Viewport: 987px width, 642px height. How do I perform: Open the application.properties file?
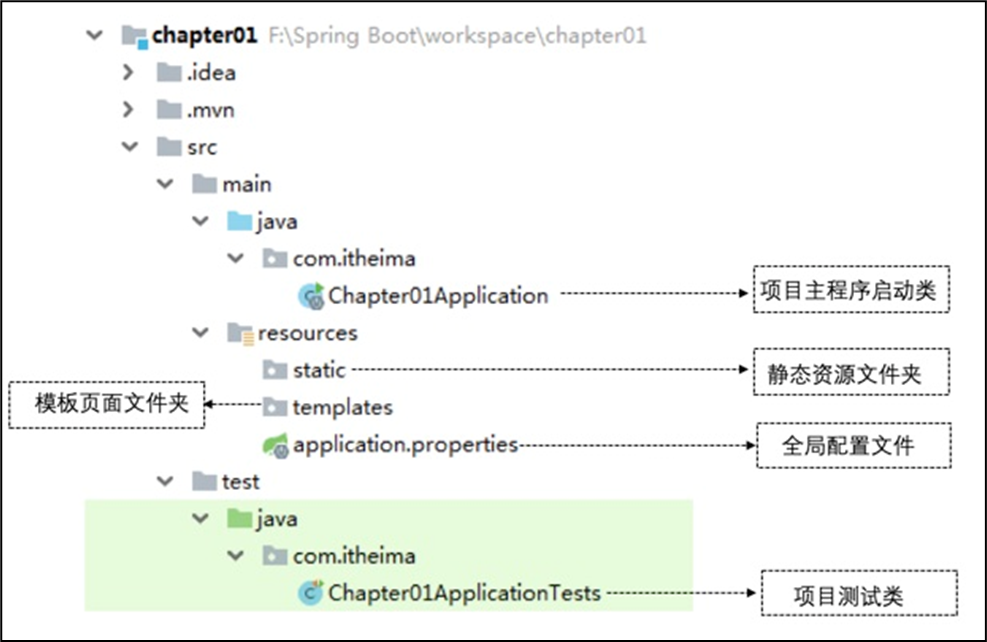(405, 444)
